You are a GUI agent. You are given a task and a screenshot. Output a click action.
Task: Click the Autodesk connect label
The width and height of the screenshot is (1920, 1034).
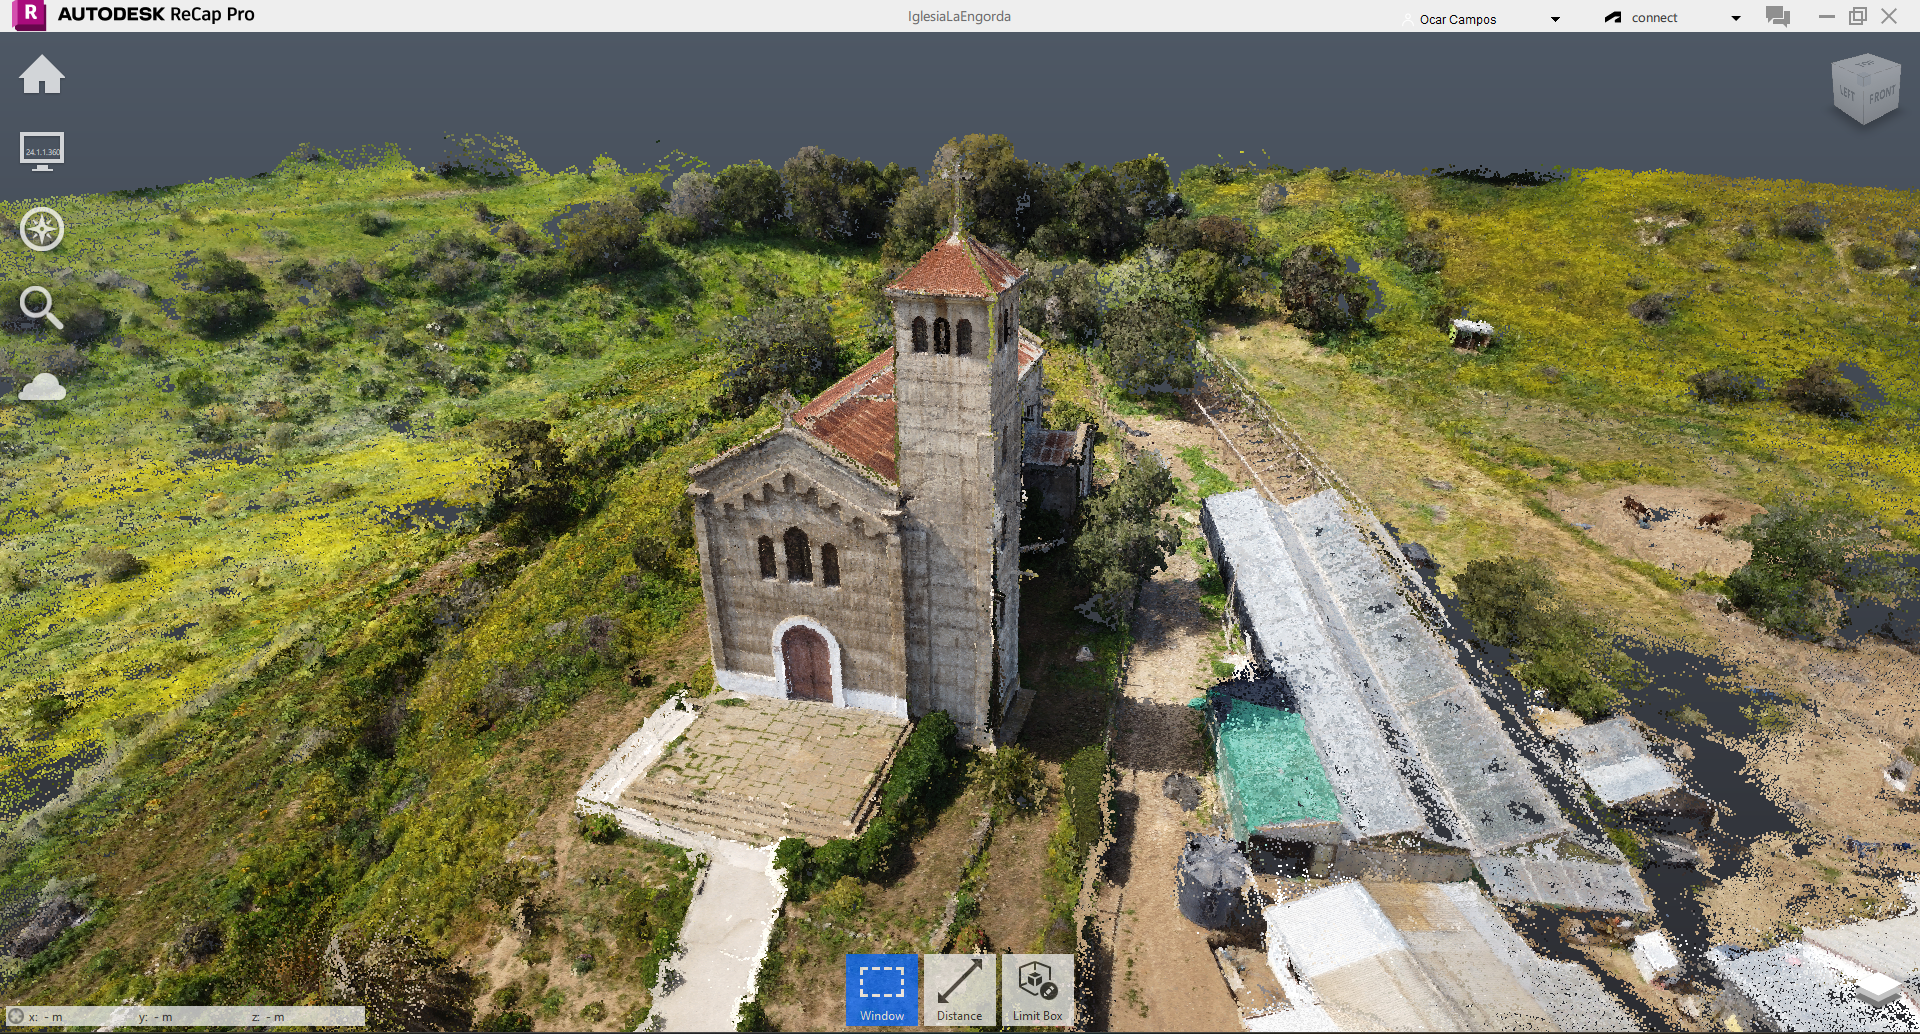point(1653,18)
